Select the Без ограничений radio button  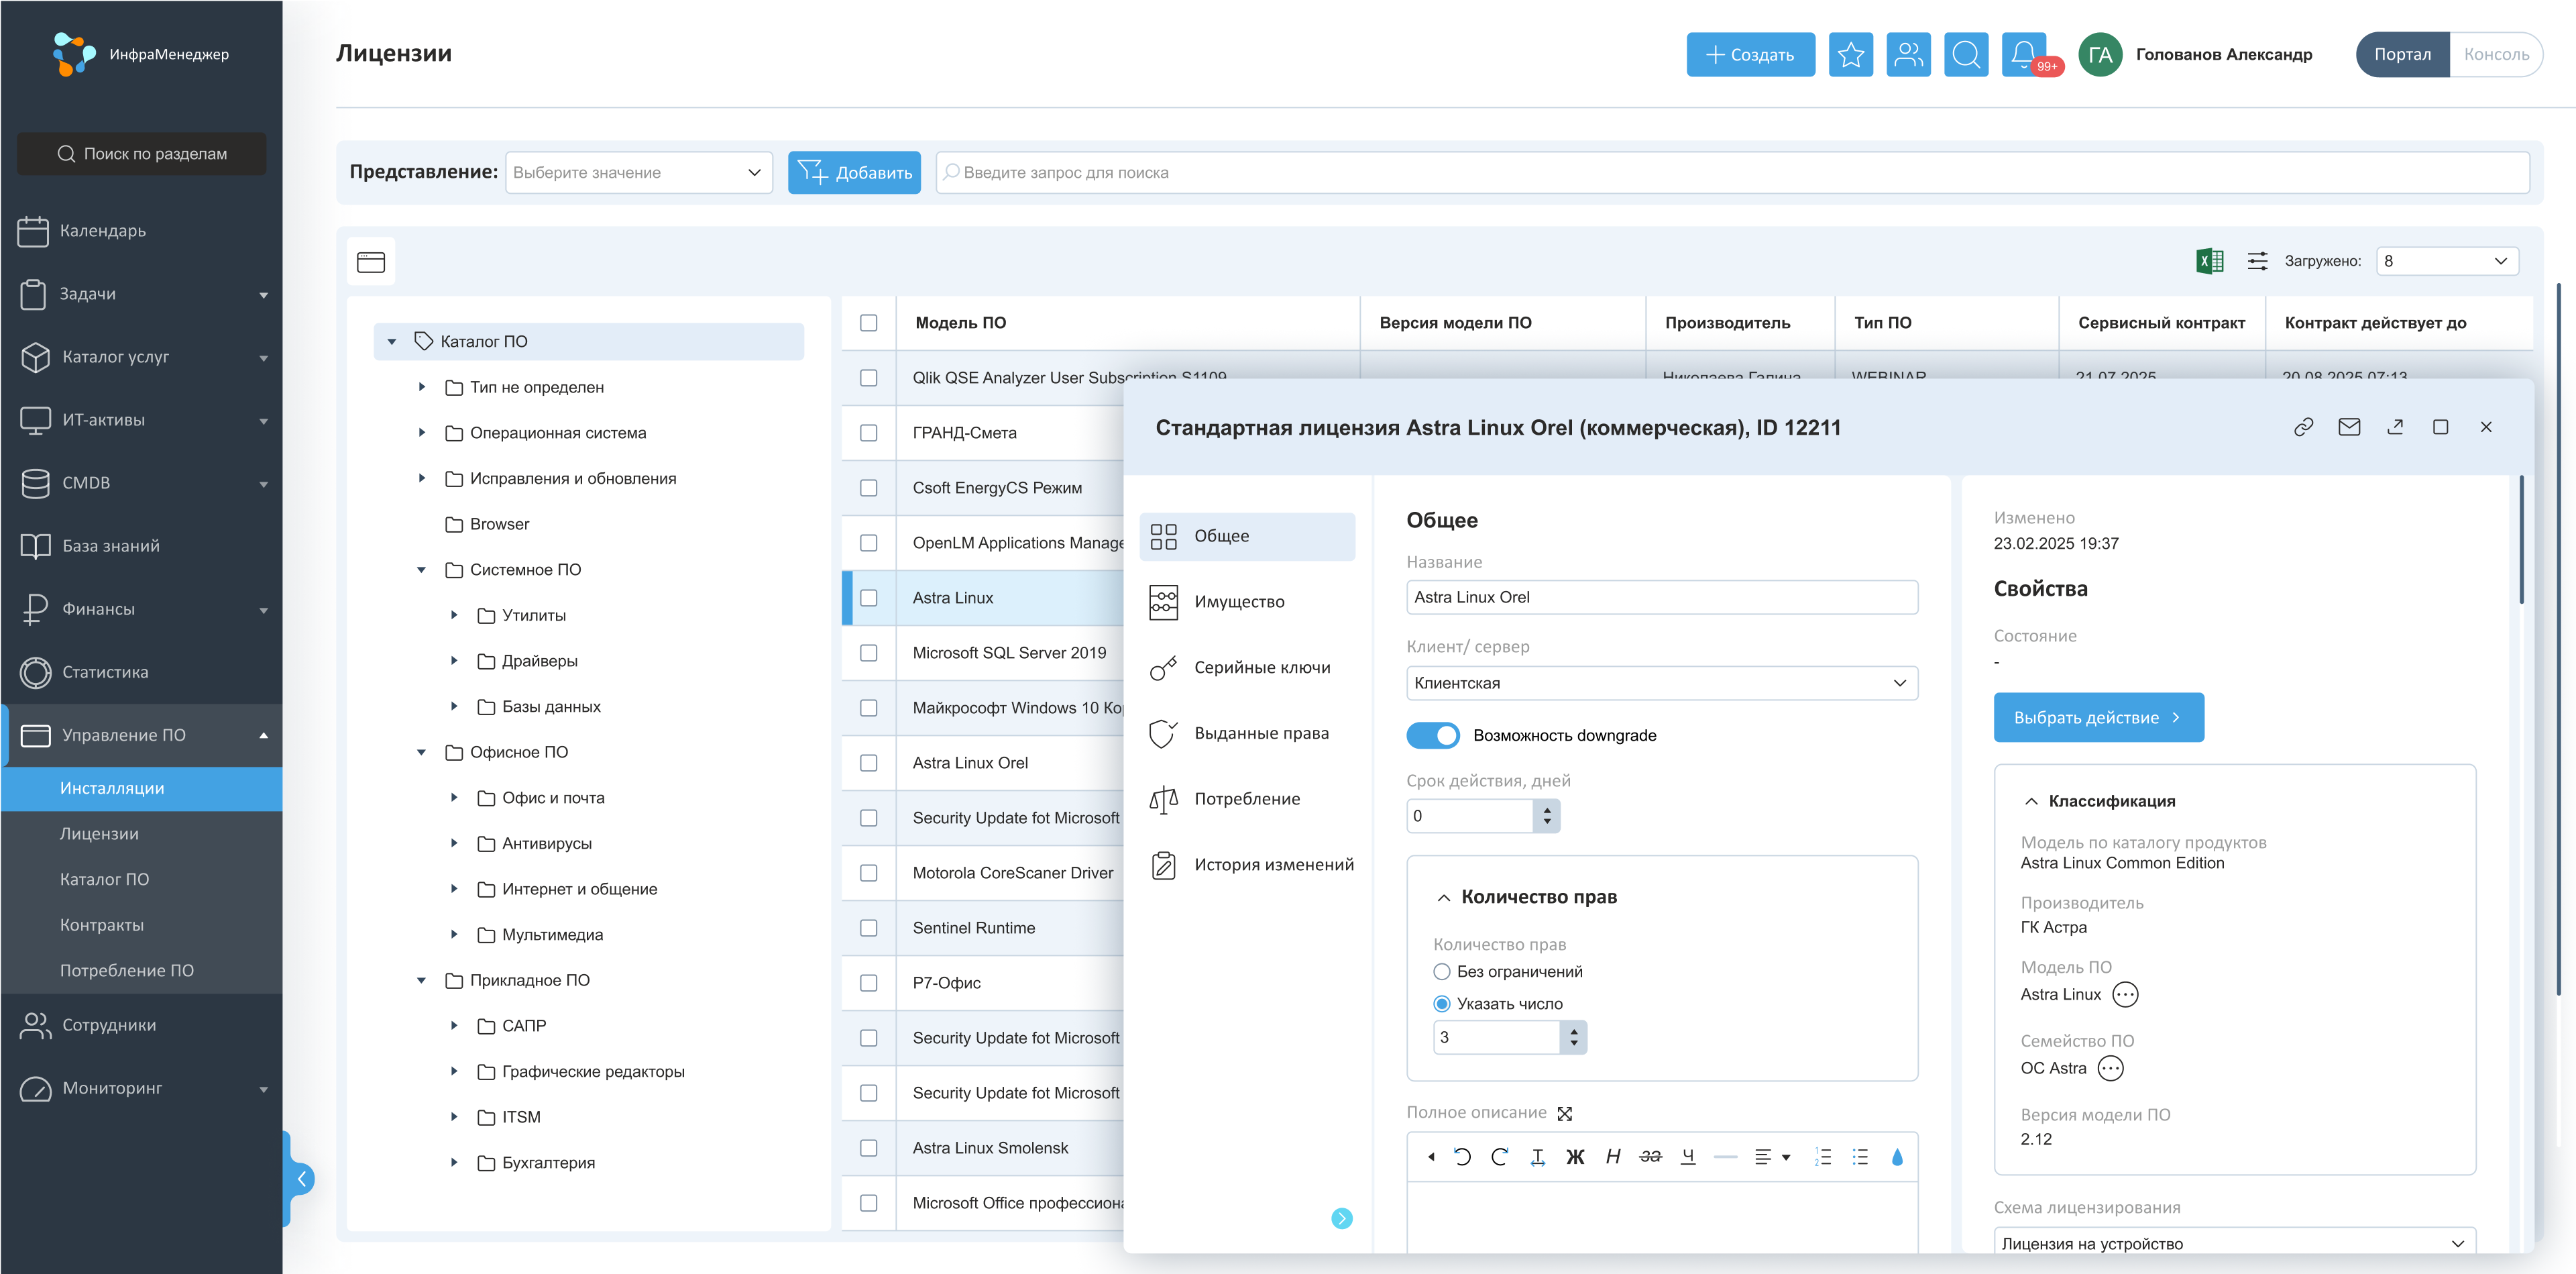tap(1441, 971)
